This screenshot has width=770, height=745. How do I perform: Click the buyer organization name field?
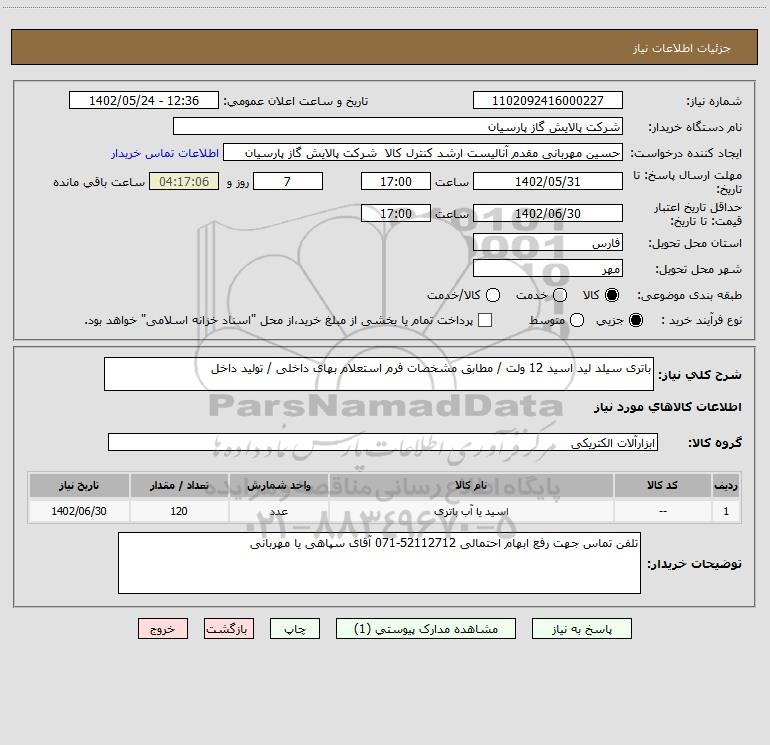click(398, 127)
